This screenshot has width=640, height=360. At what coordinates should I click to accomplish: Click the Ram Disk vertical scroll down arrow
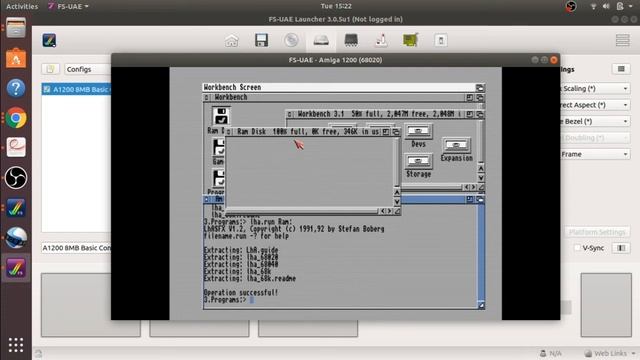click(397, 201)
